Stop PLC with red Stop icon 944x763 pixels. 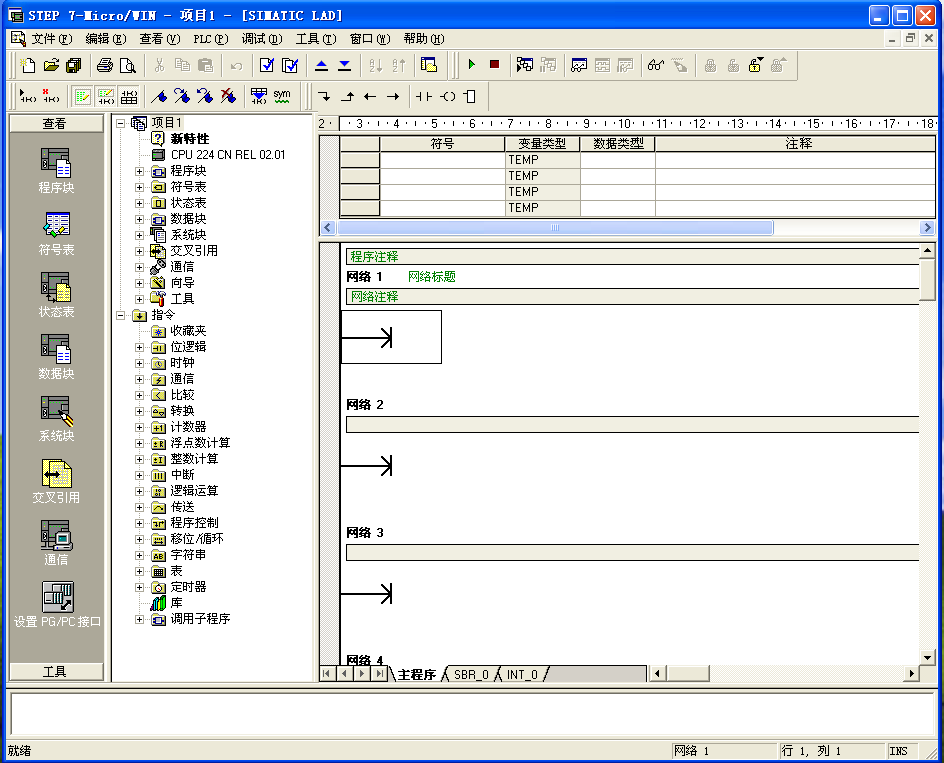494,64
